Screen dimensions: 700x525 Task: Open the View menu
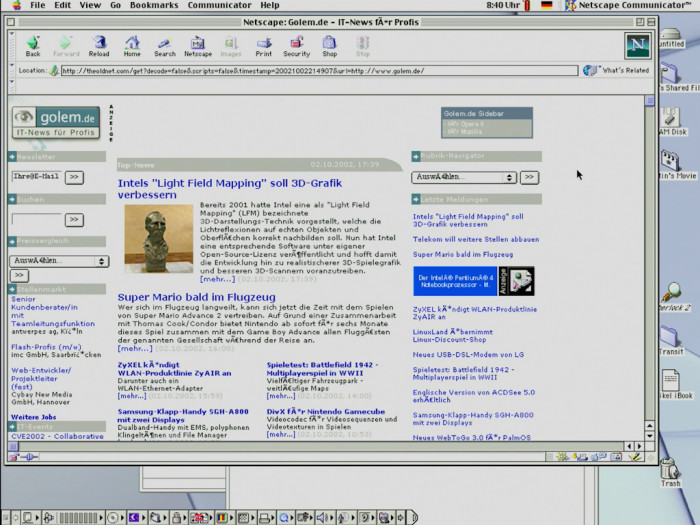pos(90,5)
